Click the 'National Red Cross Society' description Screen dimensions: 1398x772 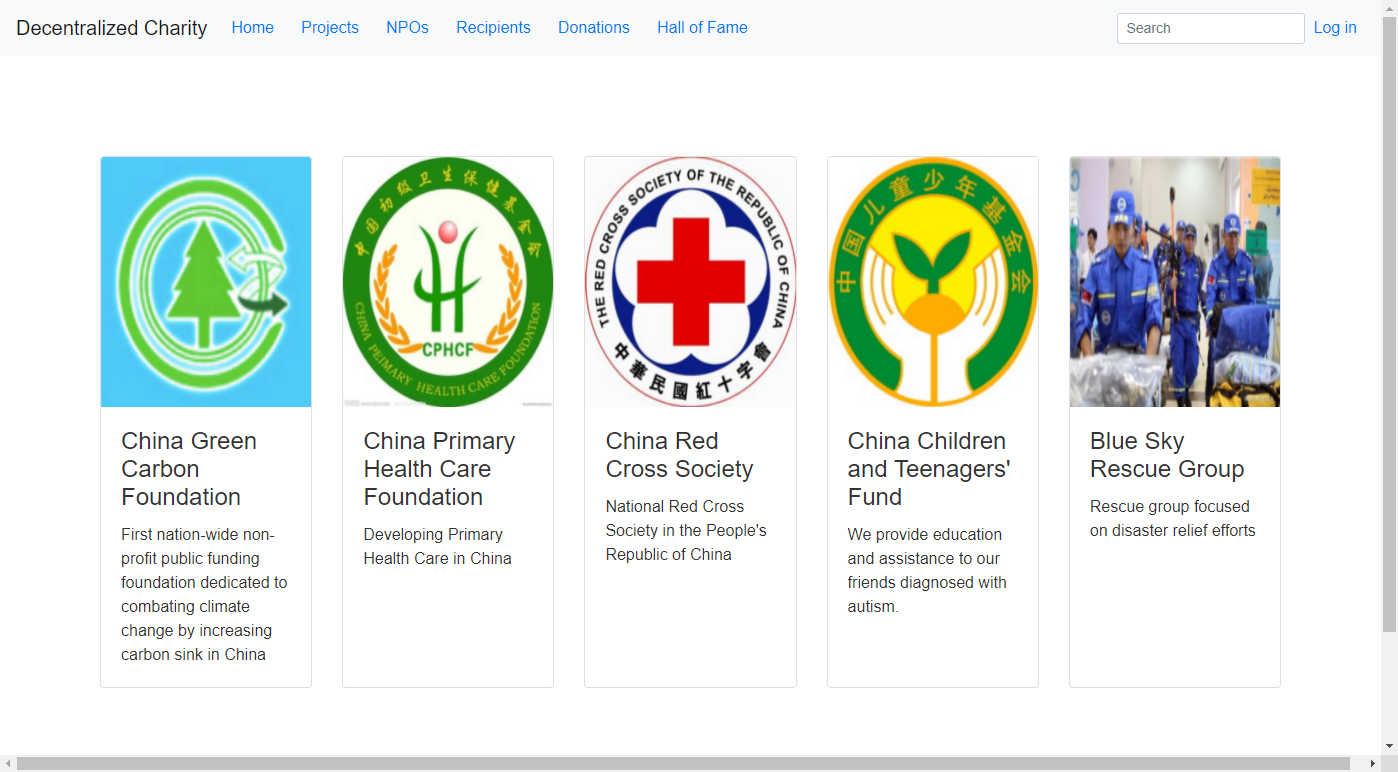(686, 530)
